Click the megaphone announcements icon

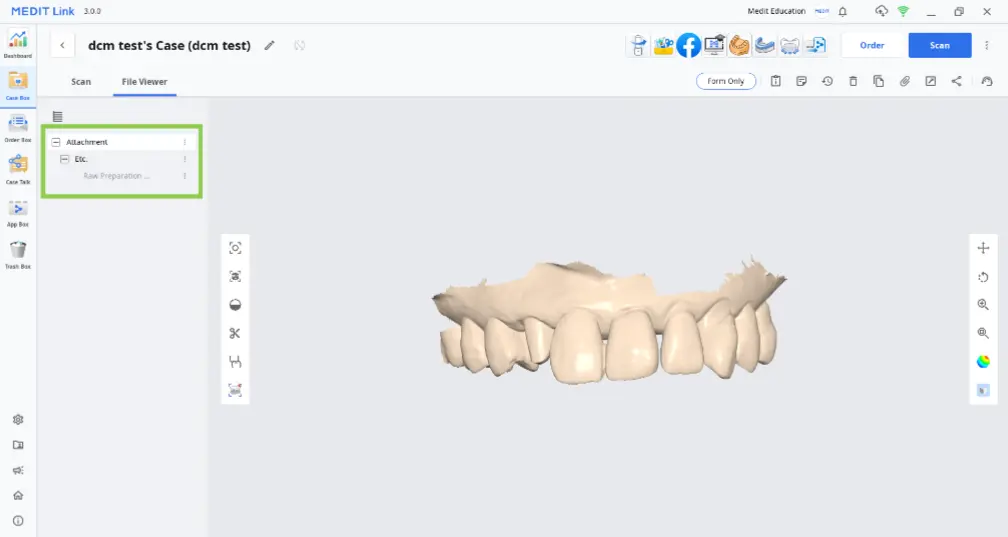coord(18,470)
